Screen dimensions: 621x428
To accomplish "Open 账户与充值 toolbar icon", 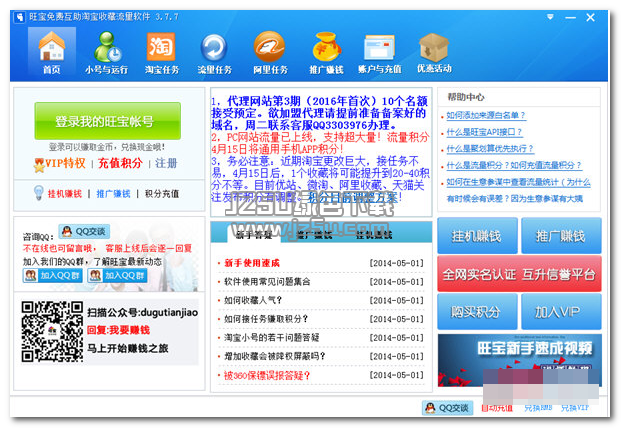I will [379, 52].
